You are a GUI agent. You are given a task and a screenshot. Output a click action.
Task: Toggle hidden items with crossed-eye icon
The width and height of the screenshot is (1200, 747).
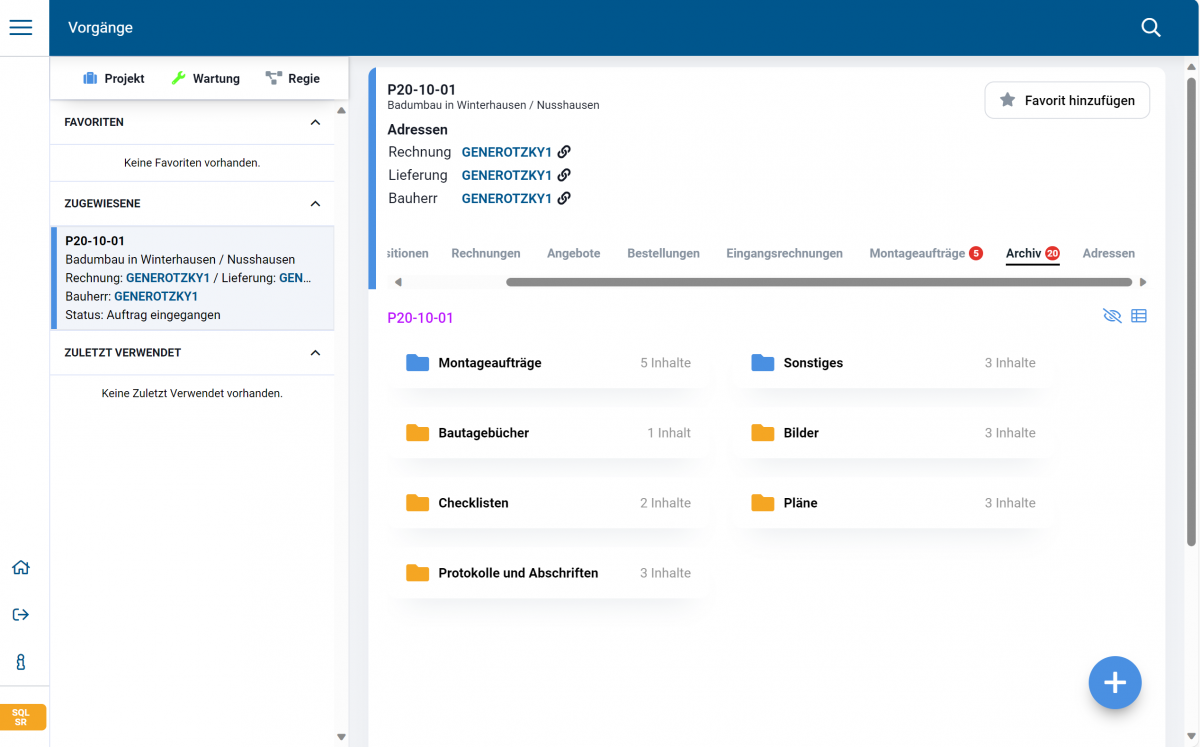(x=1112, y=316)
